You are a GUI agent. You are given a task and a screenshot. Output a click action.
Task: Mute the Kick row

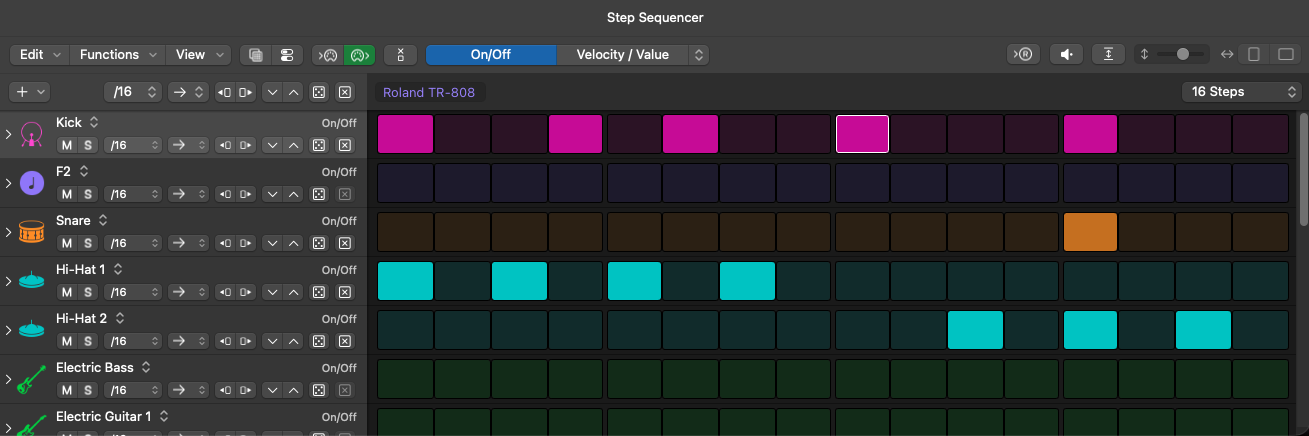pyautogui.click(x=67, y=145)
